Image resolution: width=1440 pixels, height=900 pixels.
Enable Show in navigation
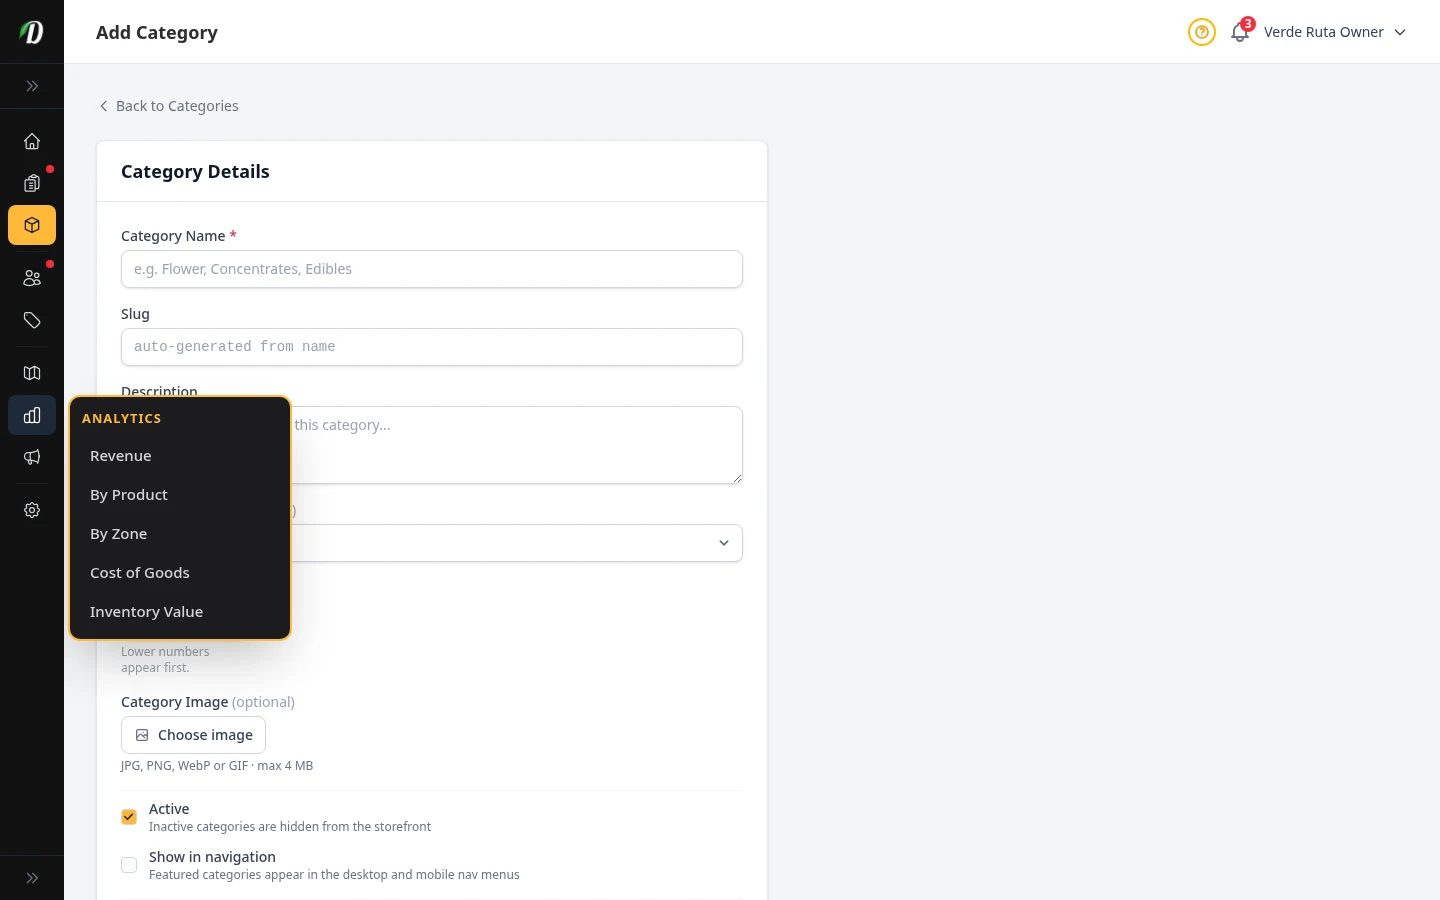[129, 865]
